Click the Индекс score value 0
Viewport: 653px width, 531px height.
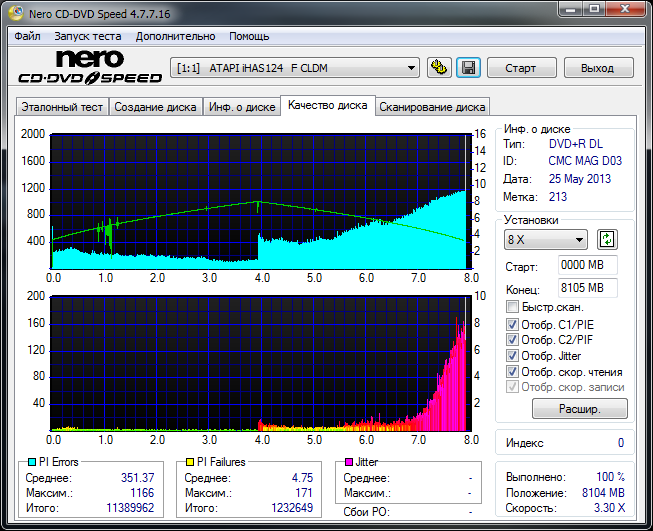[x=621, y=443]
